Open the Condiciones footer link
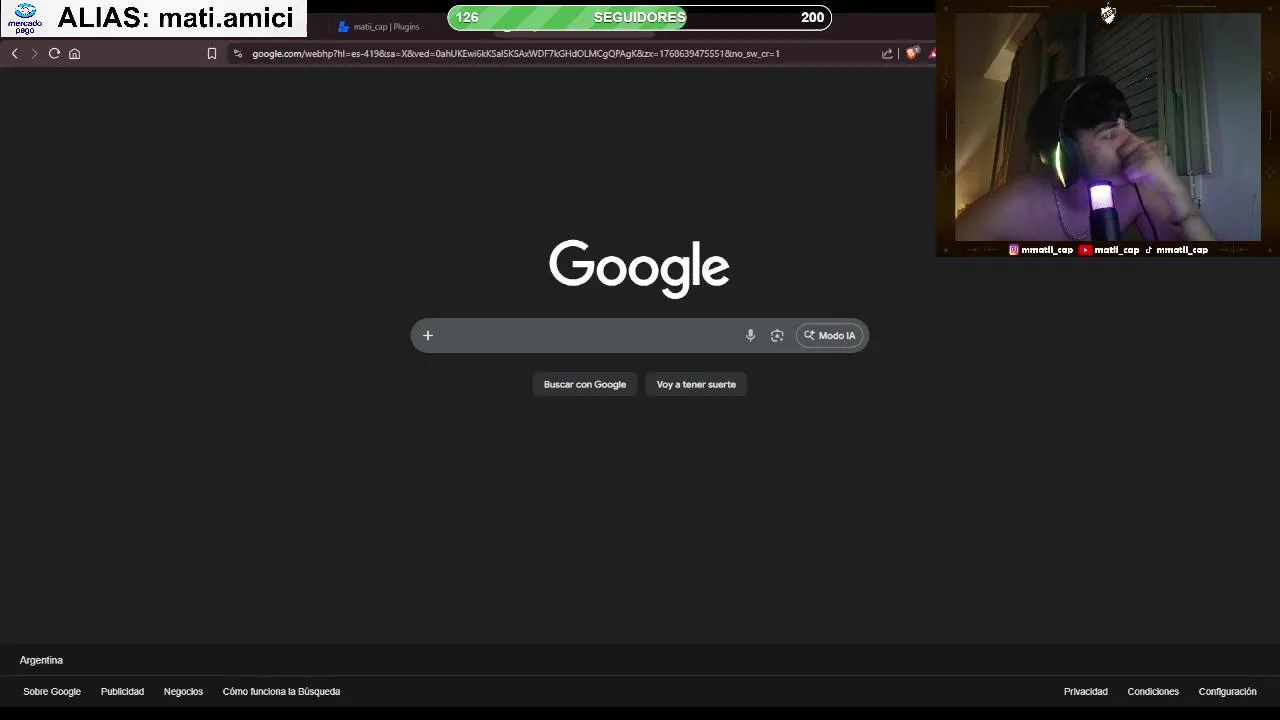 [x=1153, y=691]
